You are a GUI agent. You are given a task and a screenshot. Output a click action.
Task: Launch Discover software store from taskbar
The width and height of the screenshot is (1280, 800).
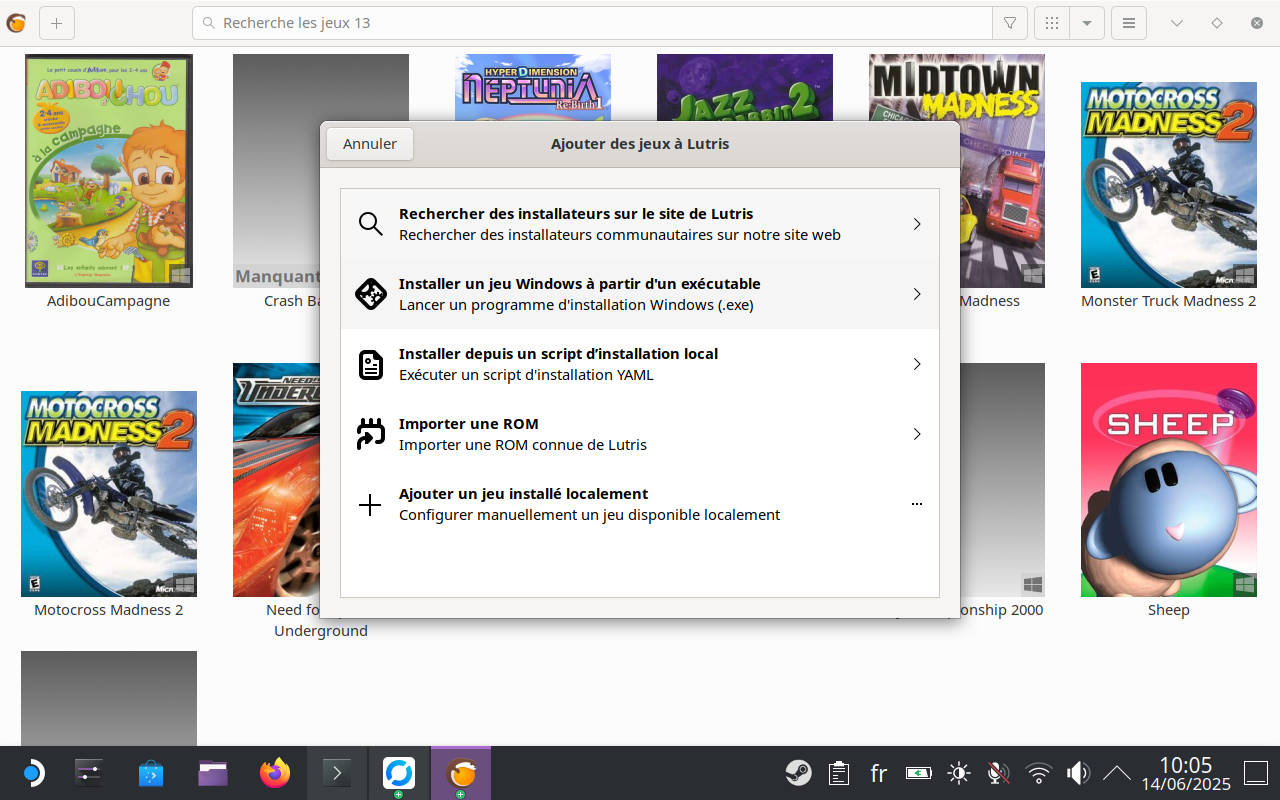(x=151, y=773)
